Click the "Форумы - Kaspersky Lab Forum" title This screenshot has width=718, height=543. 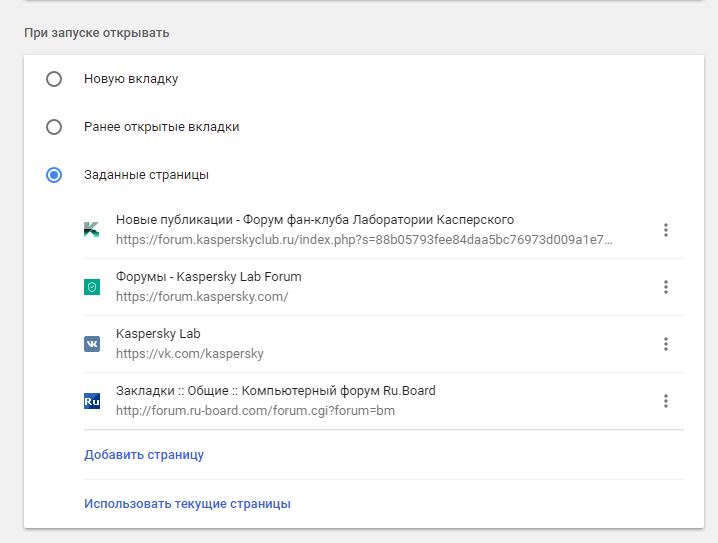coord(208,277)
